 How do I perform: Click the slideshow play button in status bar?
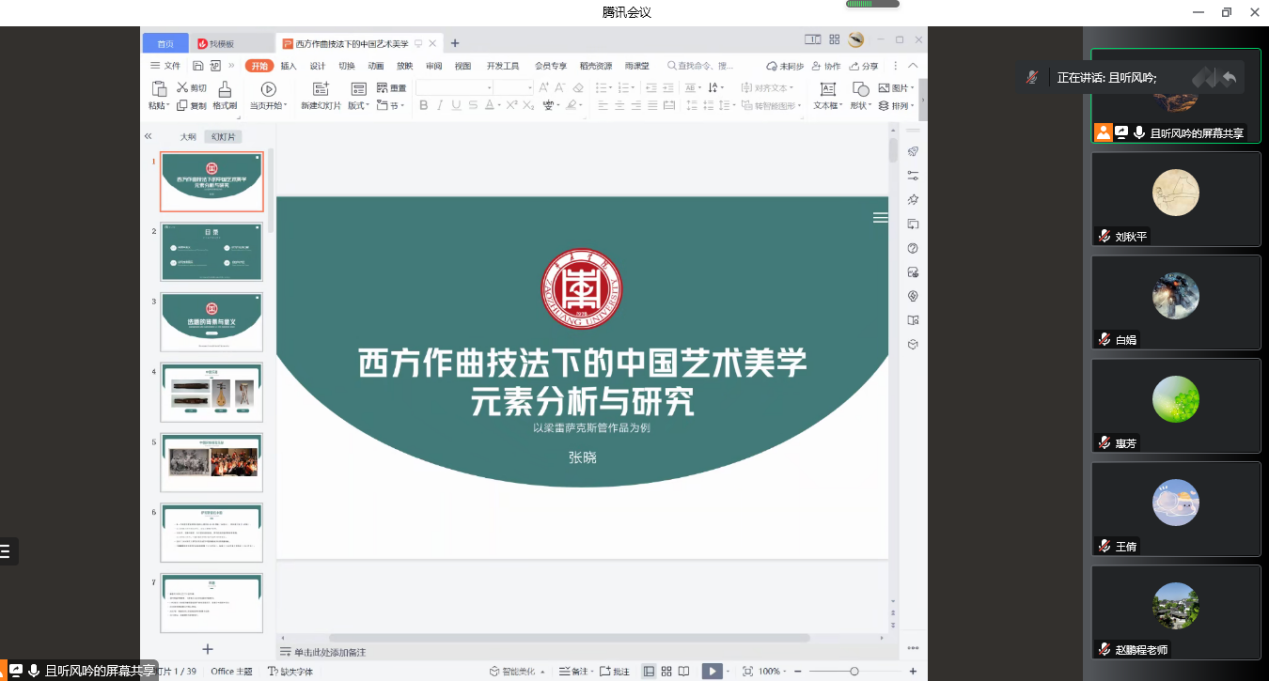pyautogui.click(x=711, y=671)
